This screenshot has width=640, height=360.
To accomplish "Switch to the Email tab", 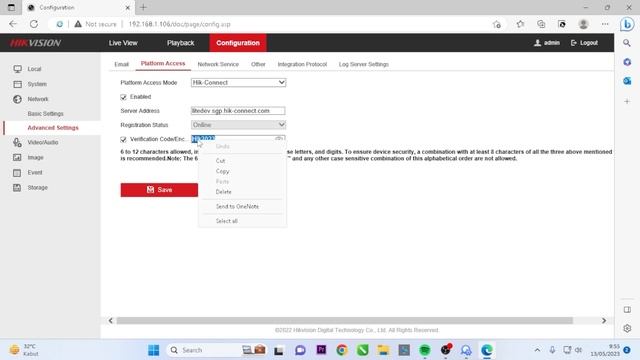I will click(x=121, y=64).
